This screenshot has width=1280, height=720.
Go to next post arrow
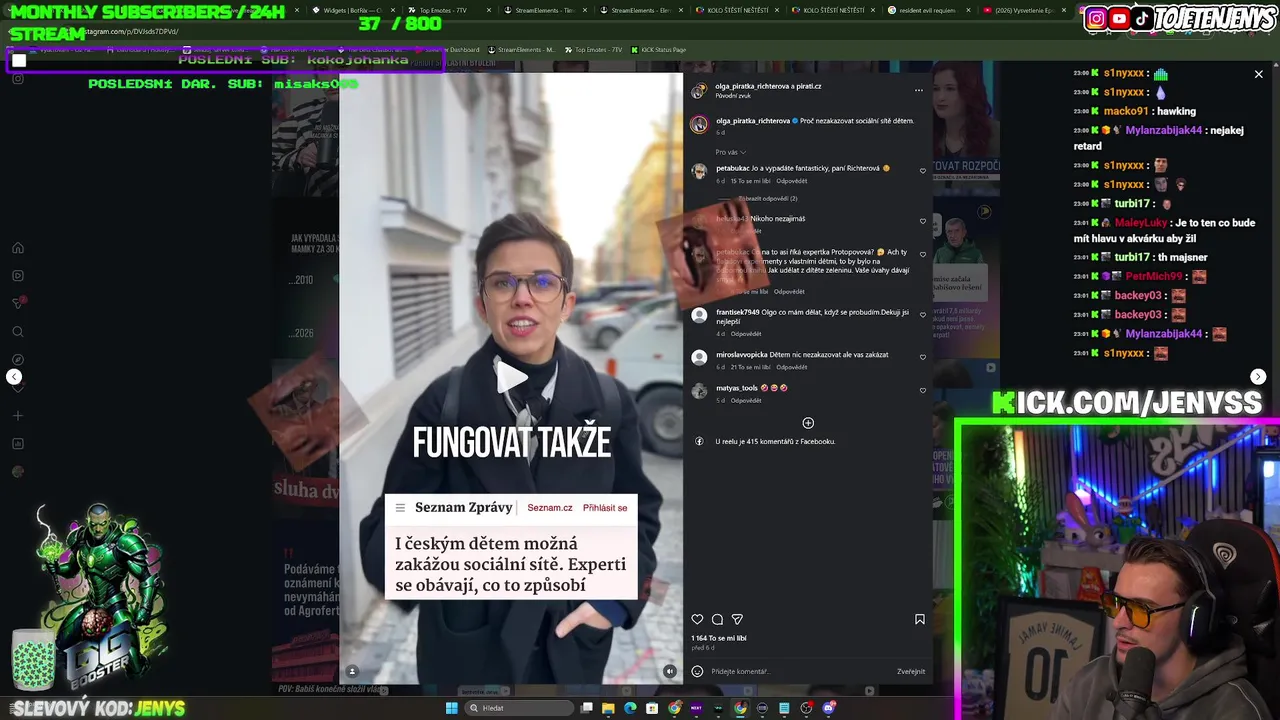[1258, 377]
